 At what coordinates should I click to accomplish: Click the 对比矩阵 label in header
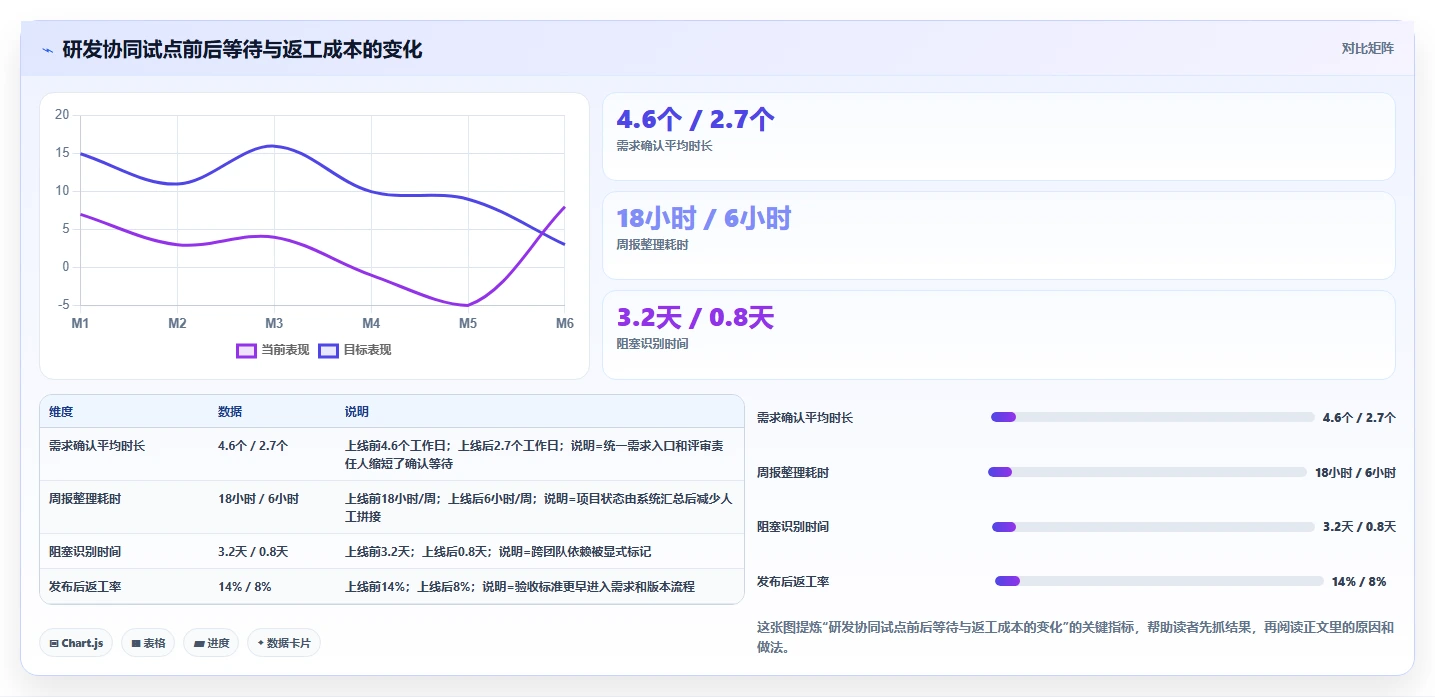point(1367,48)
